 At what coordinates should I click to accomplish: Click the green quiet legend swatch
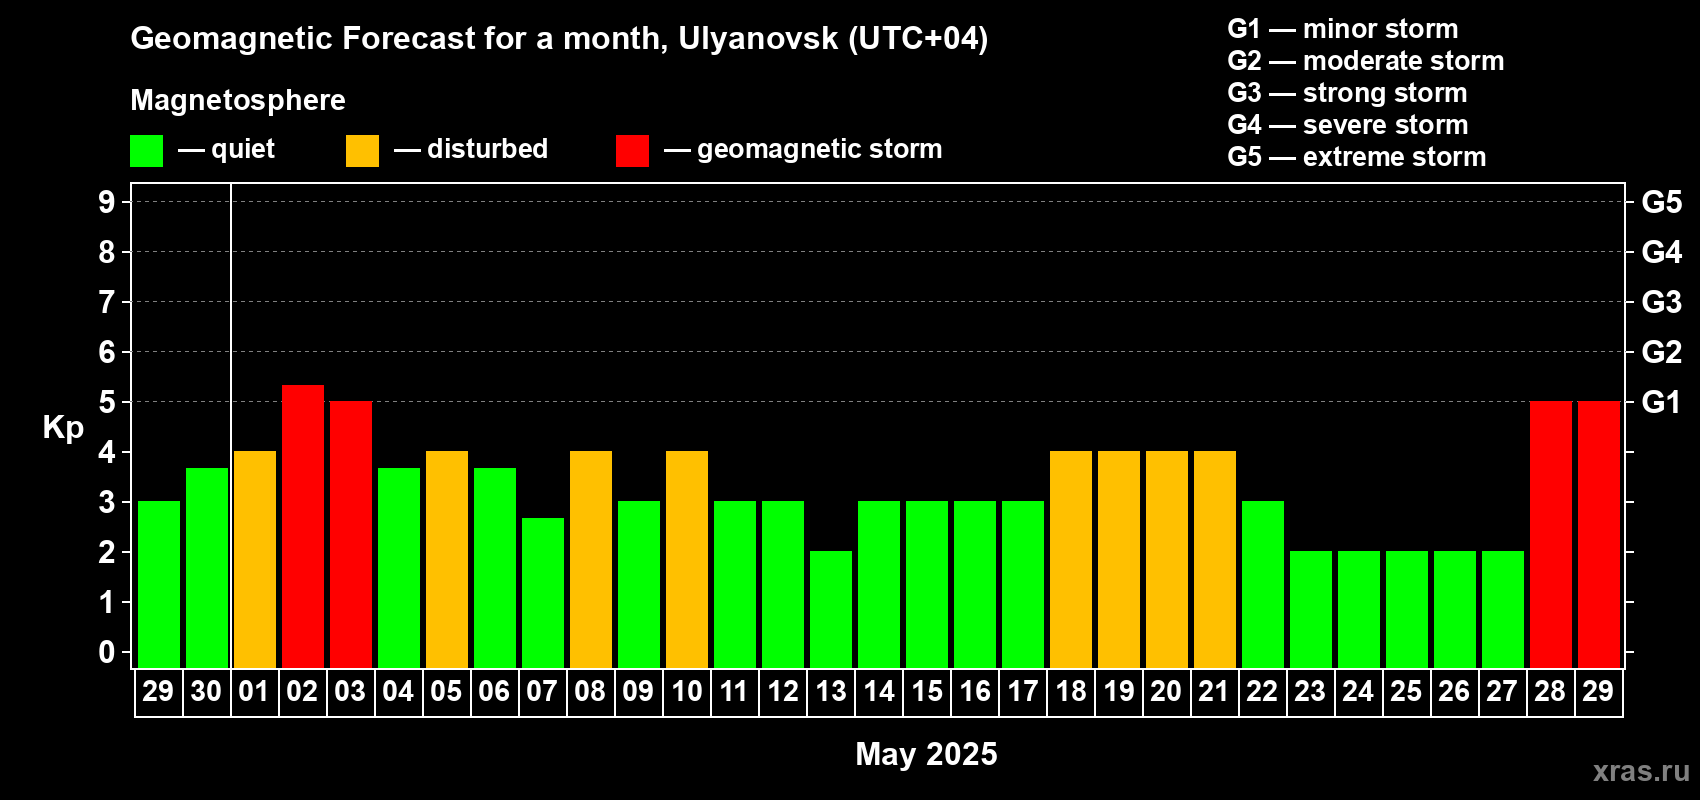[x=146, y=151]
